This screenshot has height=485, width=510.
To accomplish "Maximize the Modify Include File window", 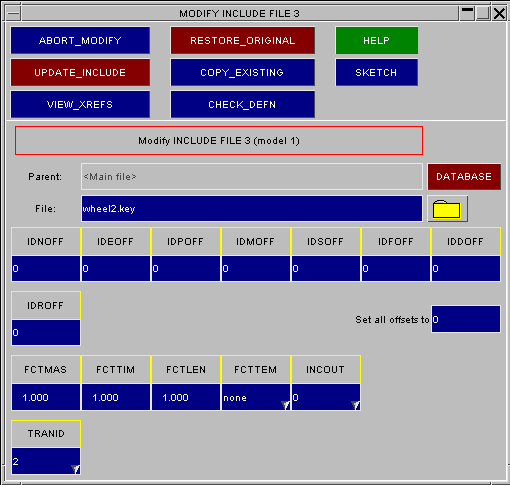I will (x=483, y=13).
